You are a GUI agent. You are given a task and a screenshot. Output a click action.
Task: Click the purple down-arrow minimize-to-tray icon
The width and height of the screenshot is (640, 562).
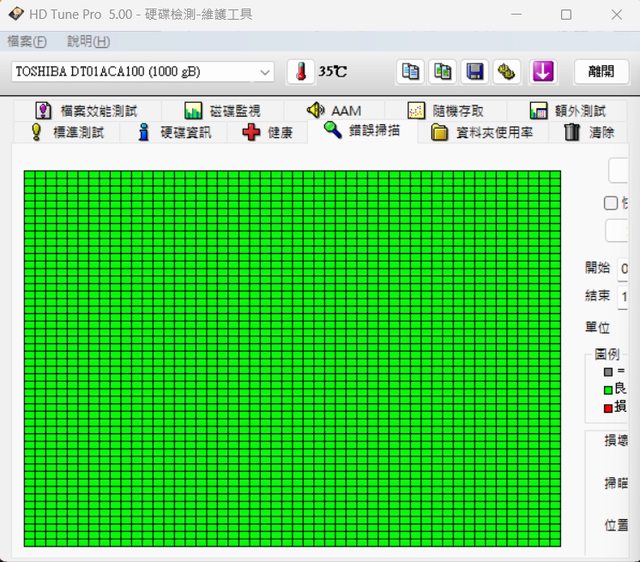(x=543, y=72)
